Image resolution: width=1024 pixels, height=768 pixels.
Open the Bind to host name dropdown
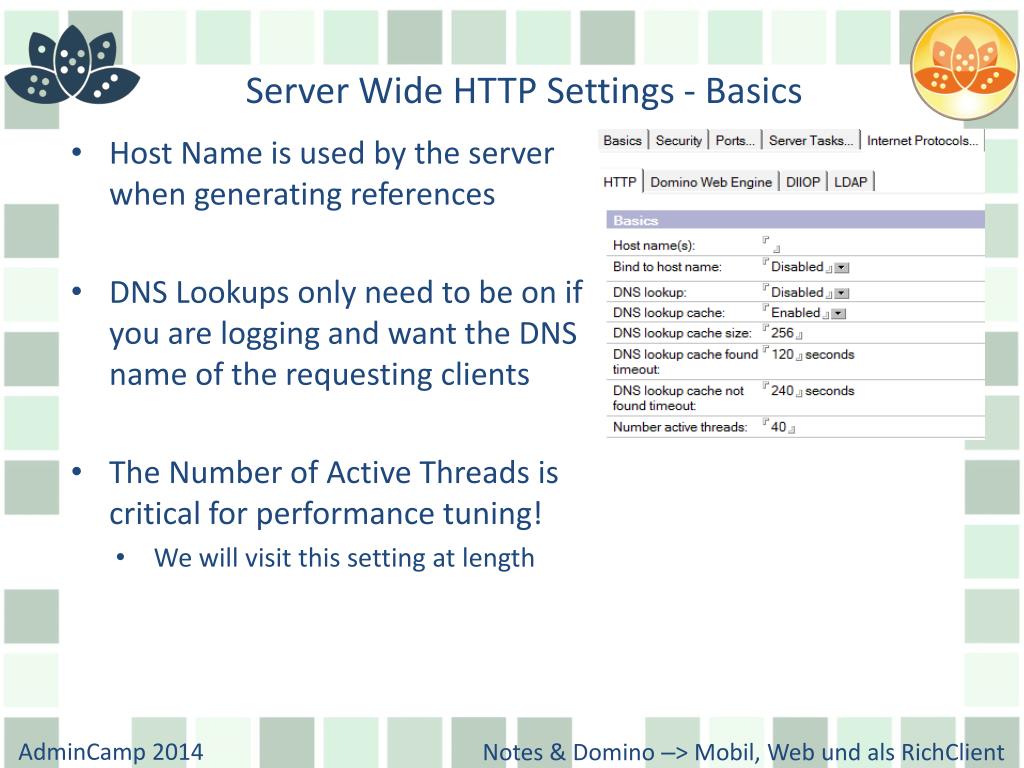point(842,268)
